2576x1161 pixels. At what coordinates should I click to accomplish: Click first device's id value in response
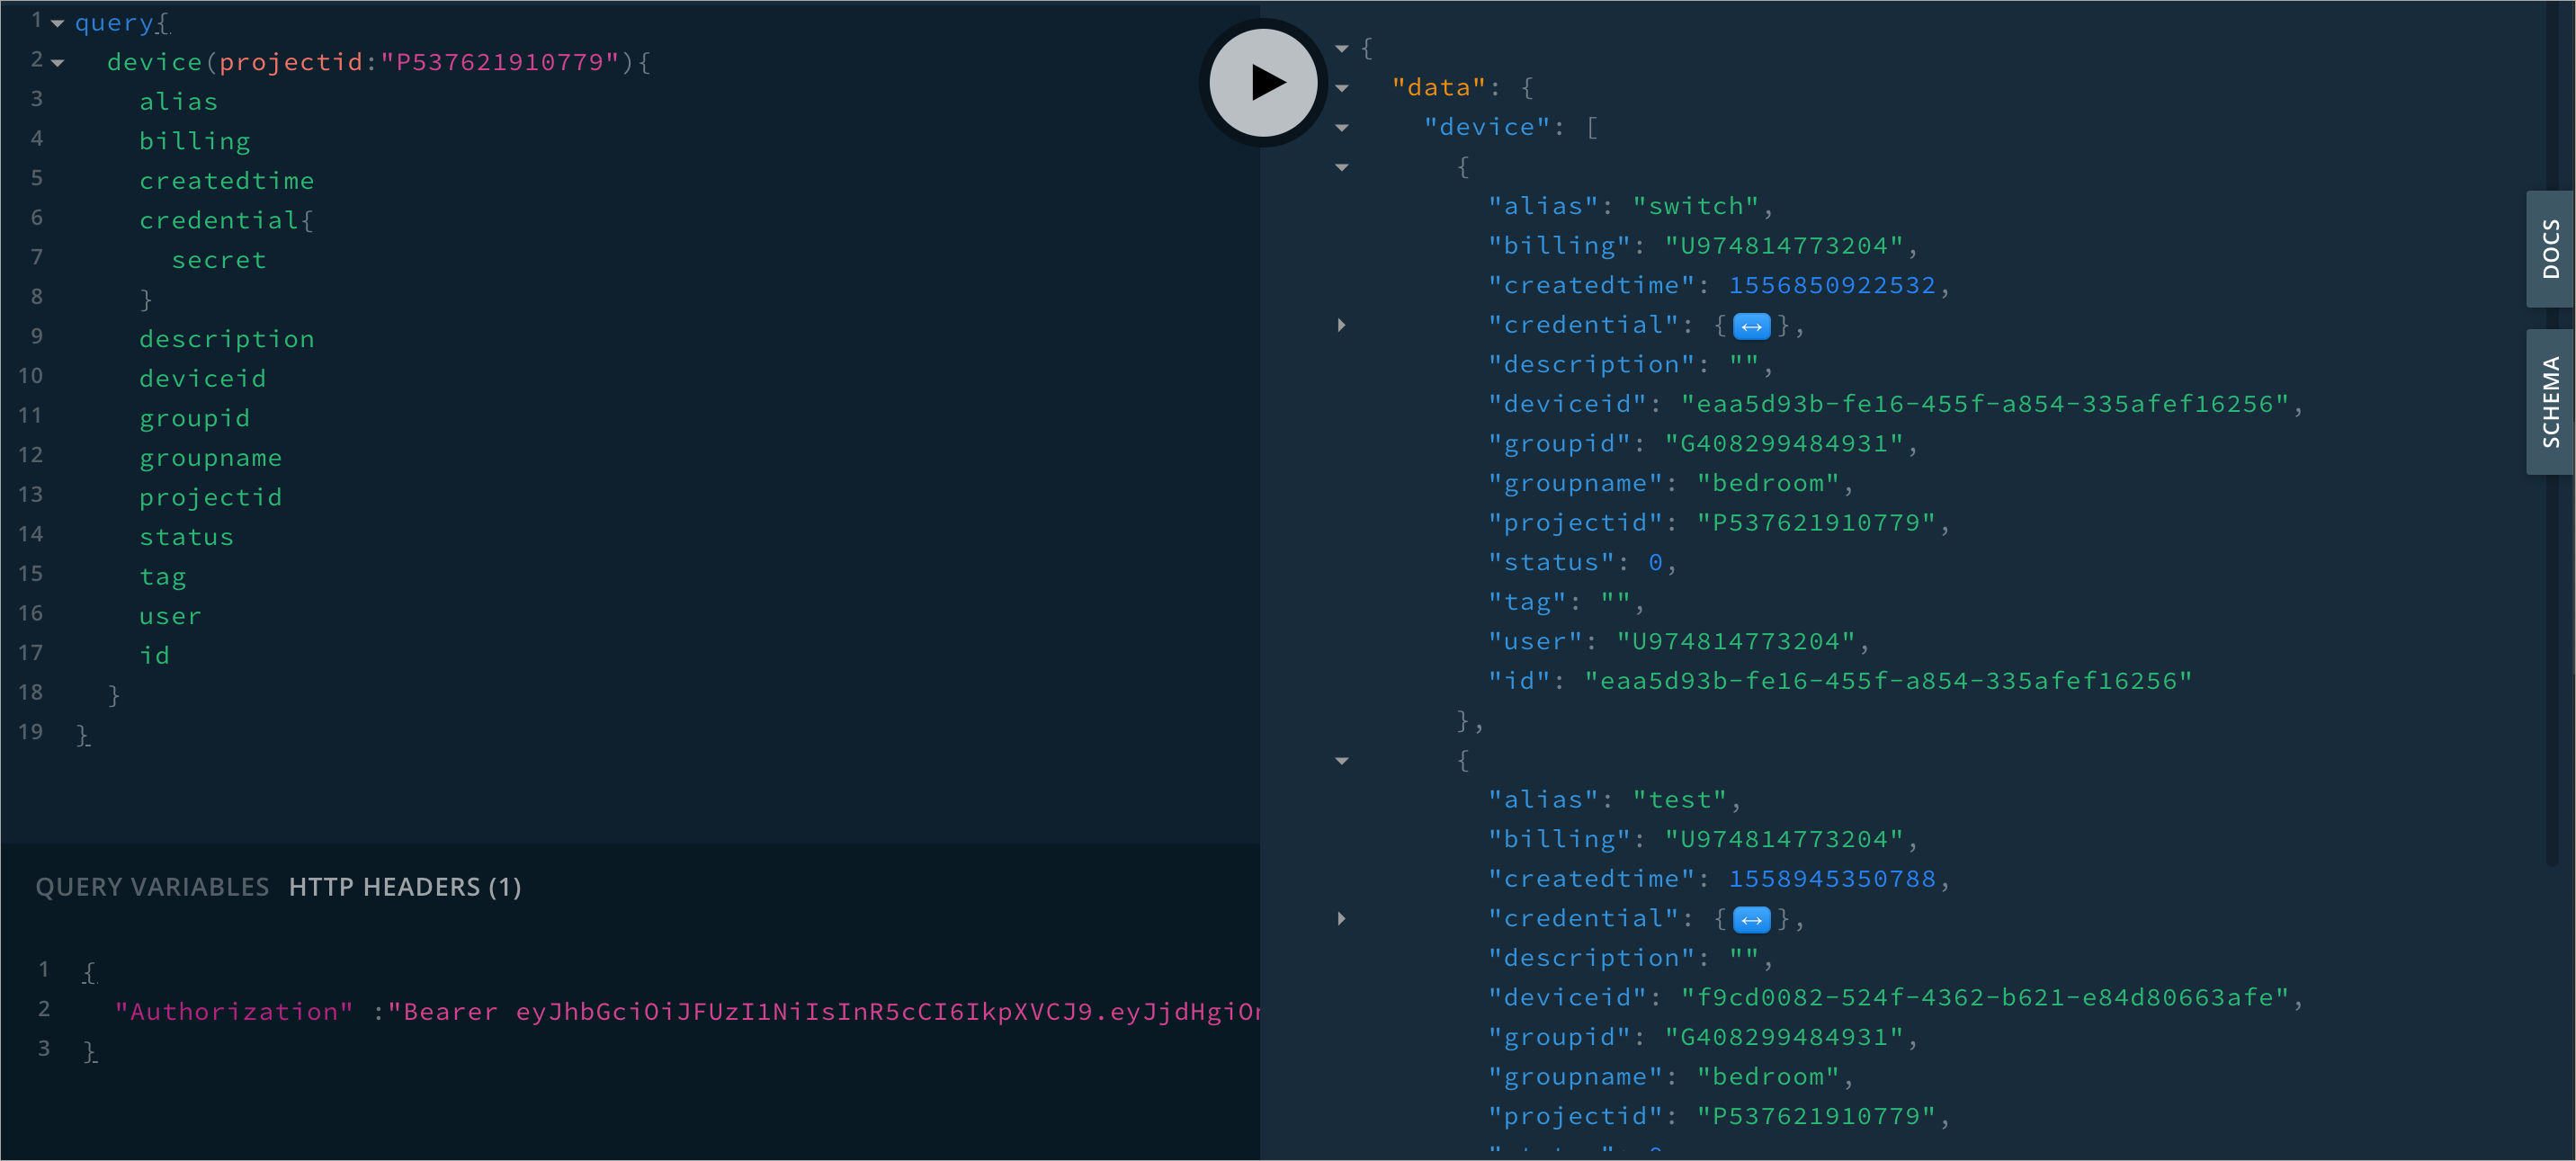(1888, 681)
